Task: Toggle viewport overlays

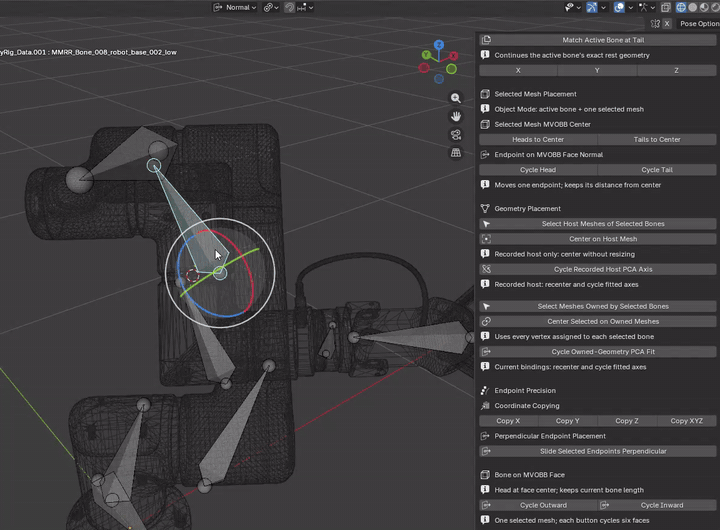Action: (619, 7)
